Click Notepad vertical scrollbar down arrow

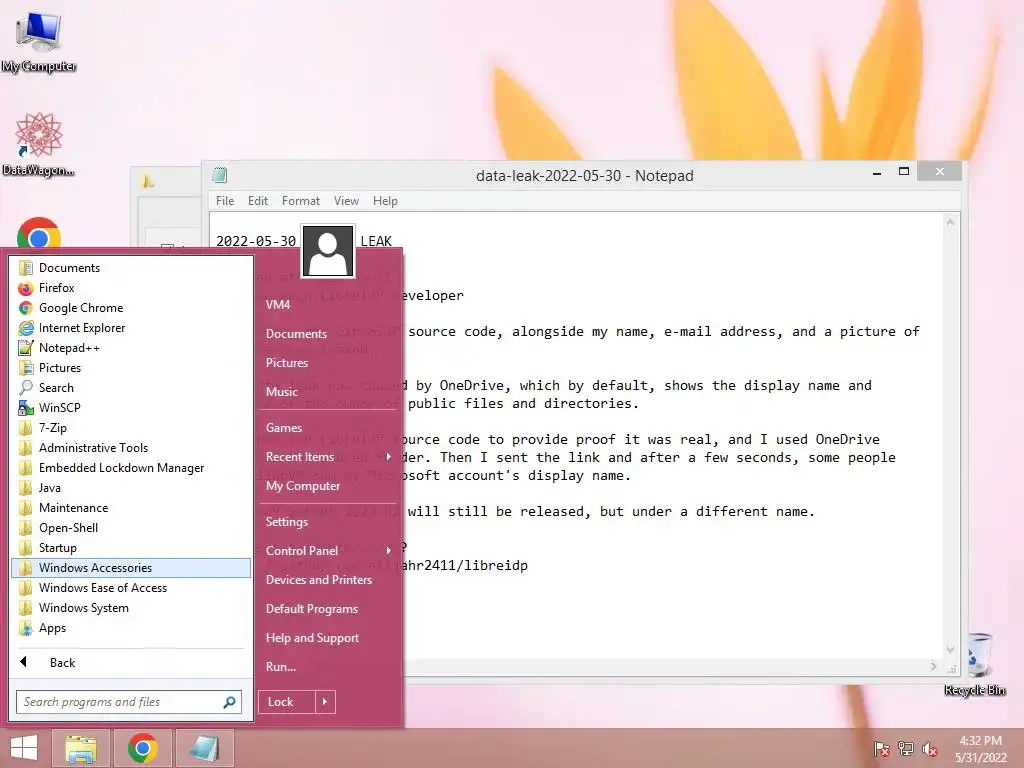(x=951, y=650)
